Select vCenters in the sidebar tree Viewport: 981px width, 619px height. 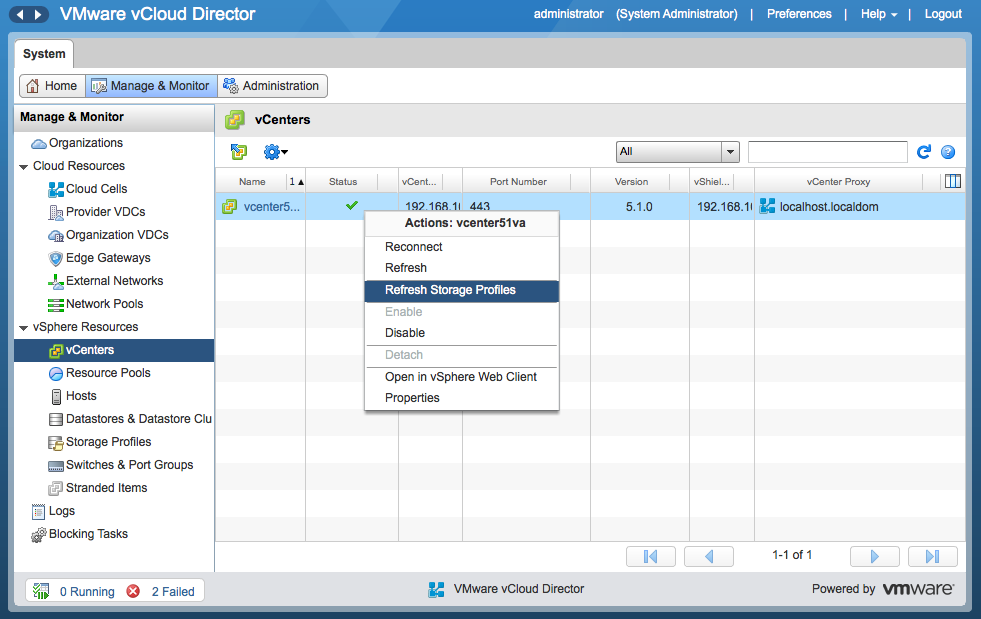pos(114,350)
